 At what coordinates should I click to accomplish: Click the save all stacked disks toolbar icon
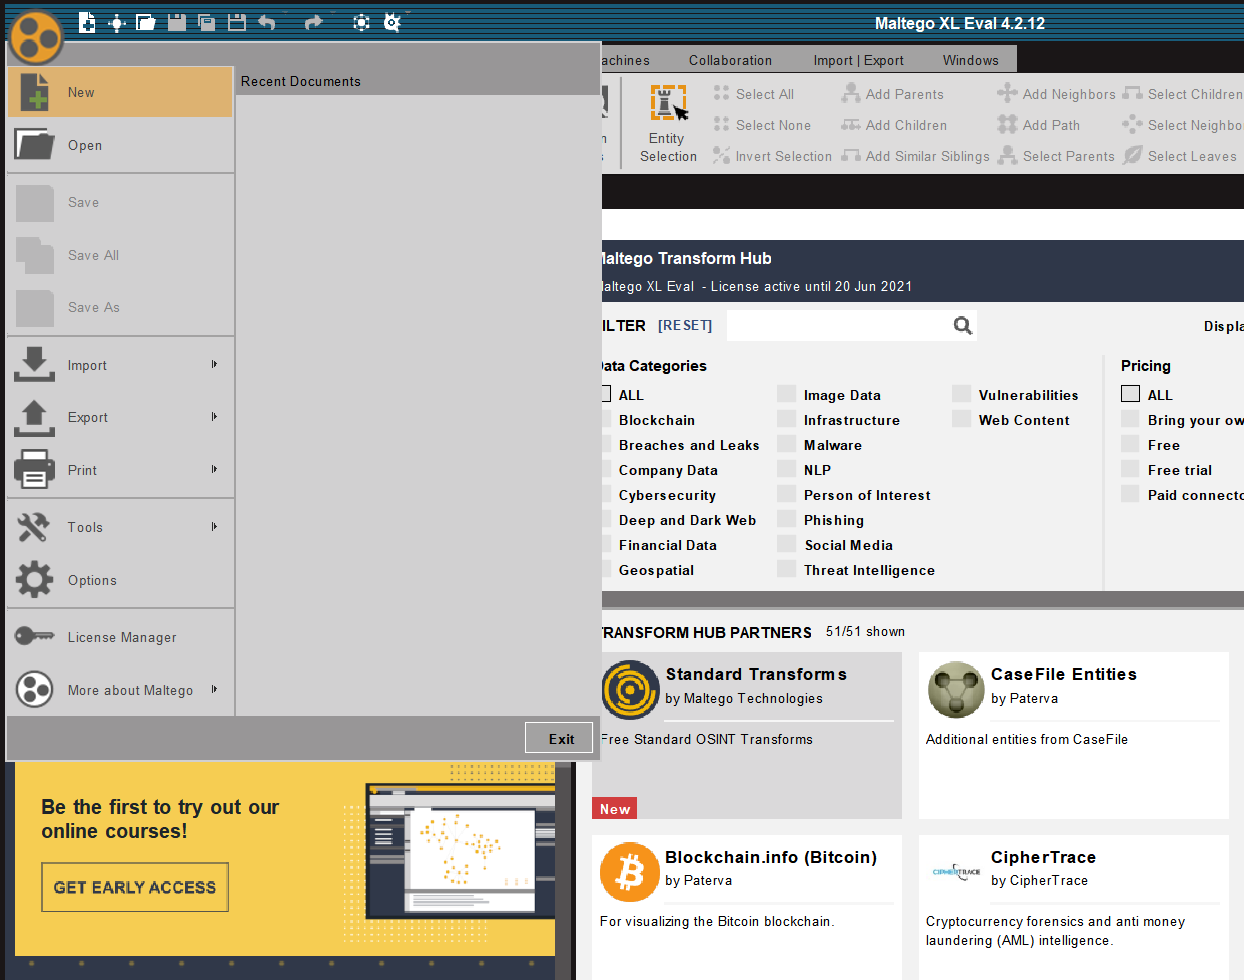tap(207, 22)
